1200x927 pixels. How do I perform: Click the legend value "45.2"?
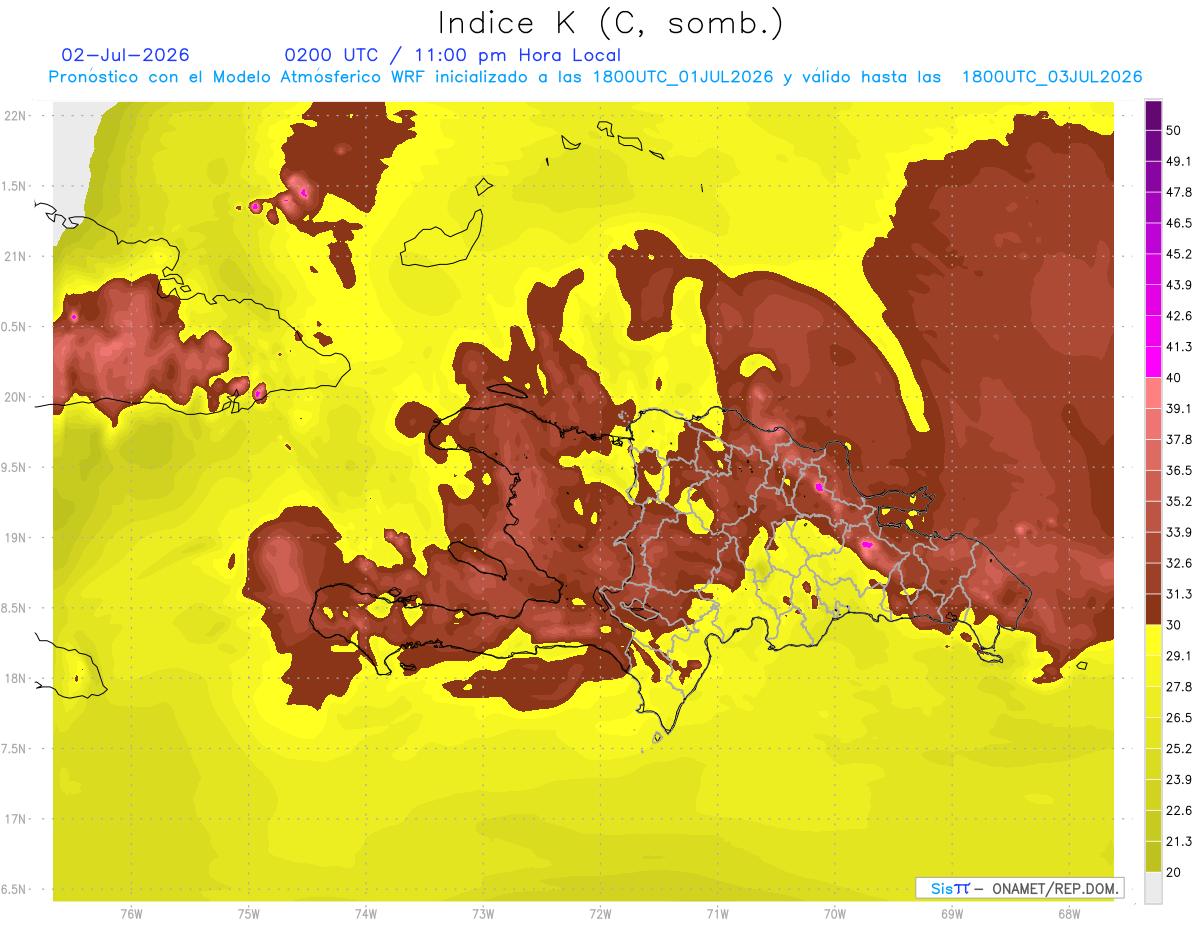coord(1180,254)
